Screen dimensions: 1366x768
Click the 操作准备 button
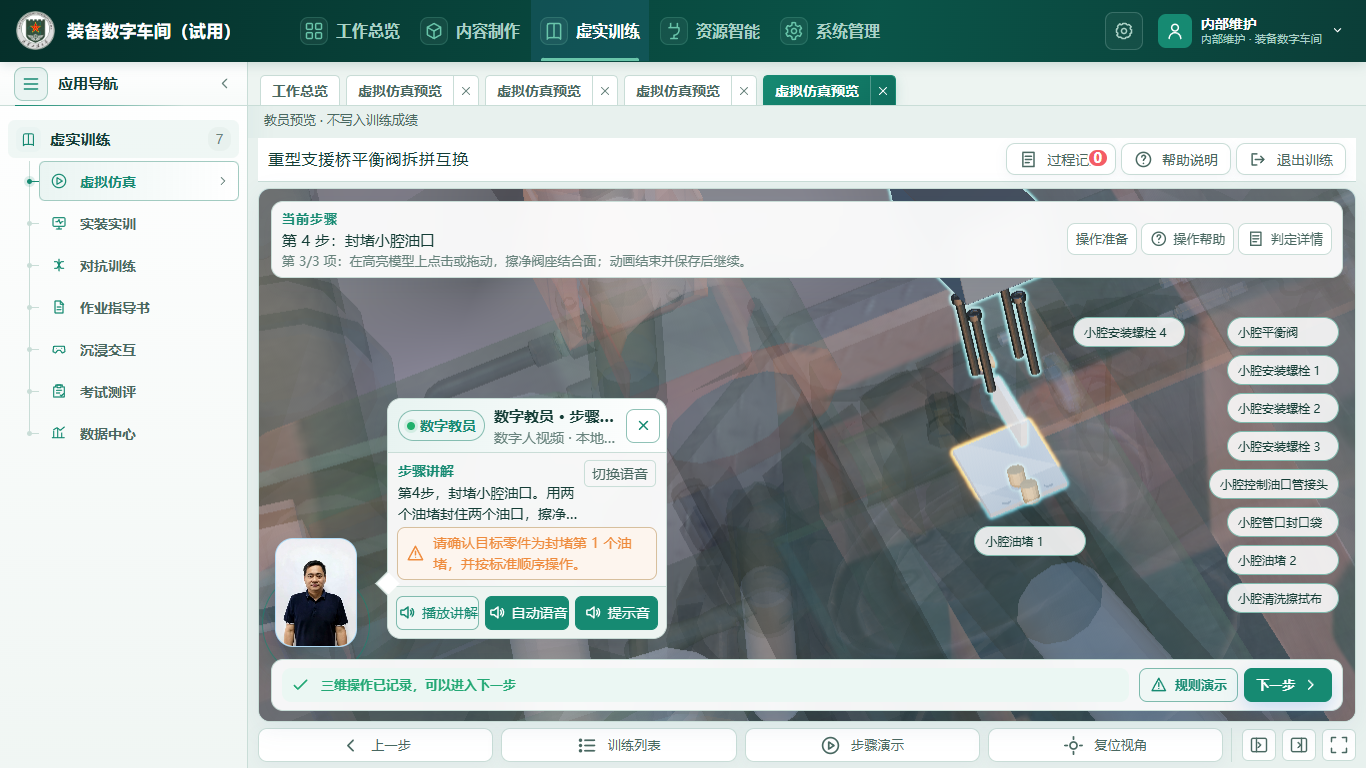[x=1102, y=239]
